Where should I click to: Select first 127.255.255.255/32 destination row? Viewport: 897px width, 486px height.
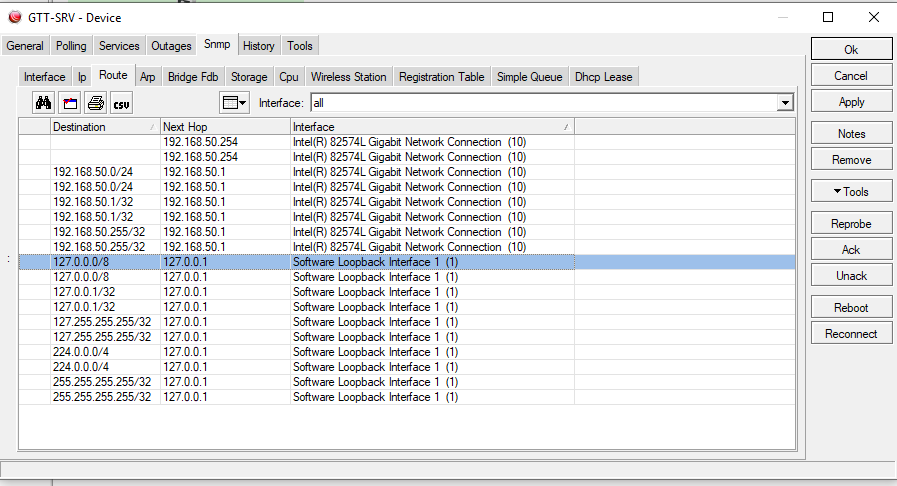coord(407,322)
